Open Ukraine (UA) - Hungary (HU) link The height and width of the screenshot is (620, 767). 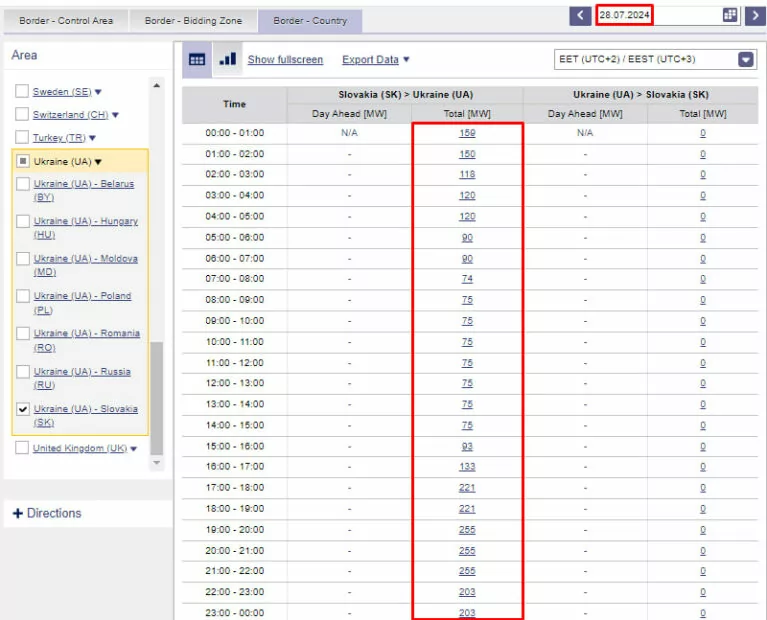pyautogui.click(x=86, y=228)
